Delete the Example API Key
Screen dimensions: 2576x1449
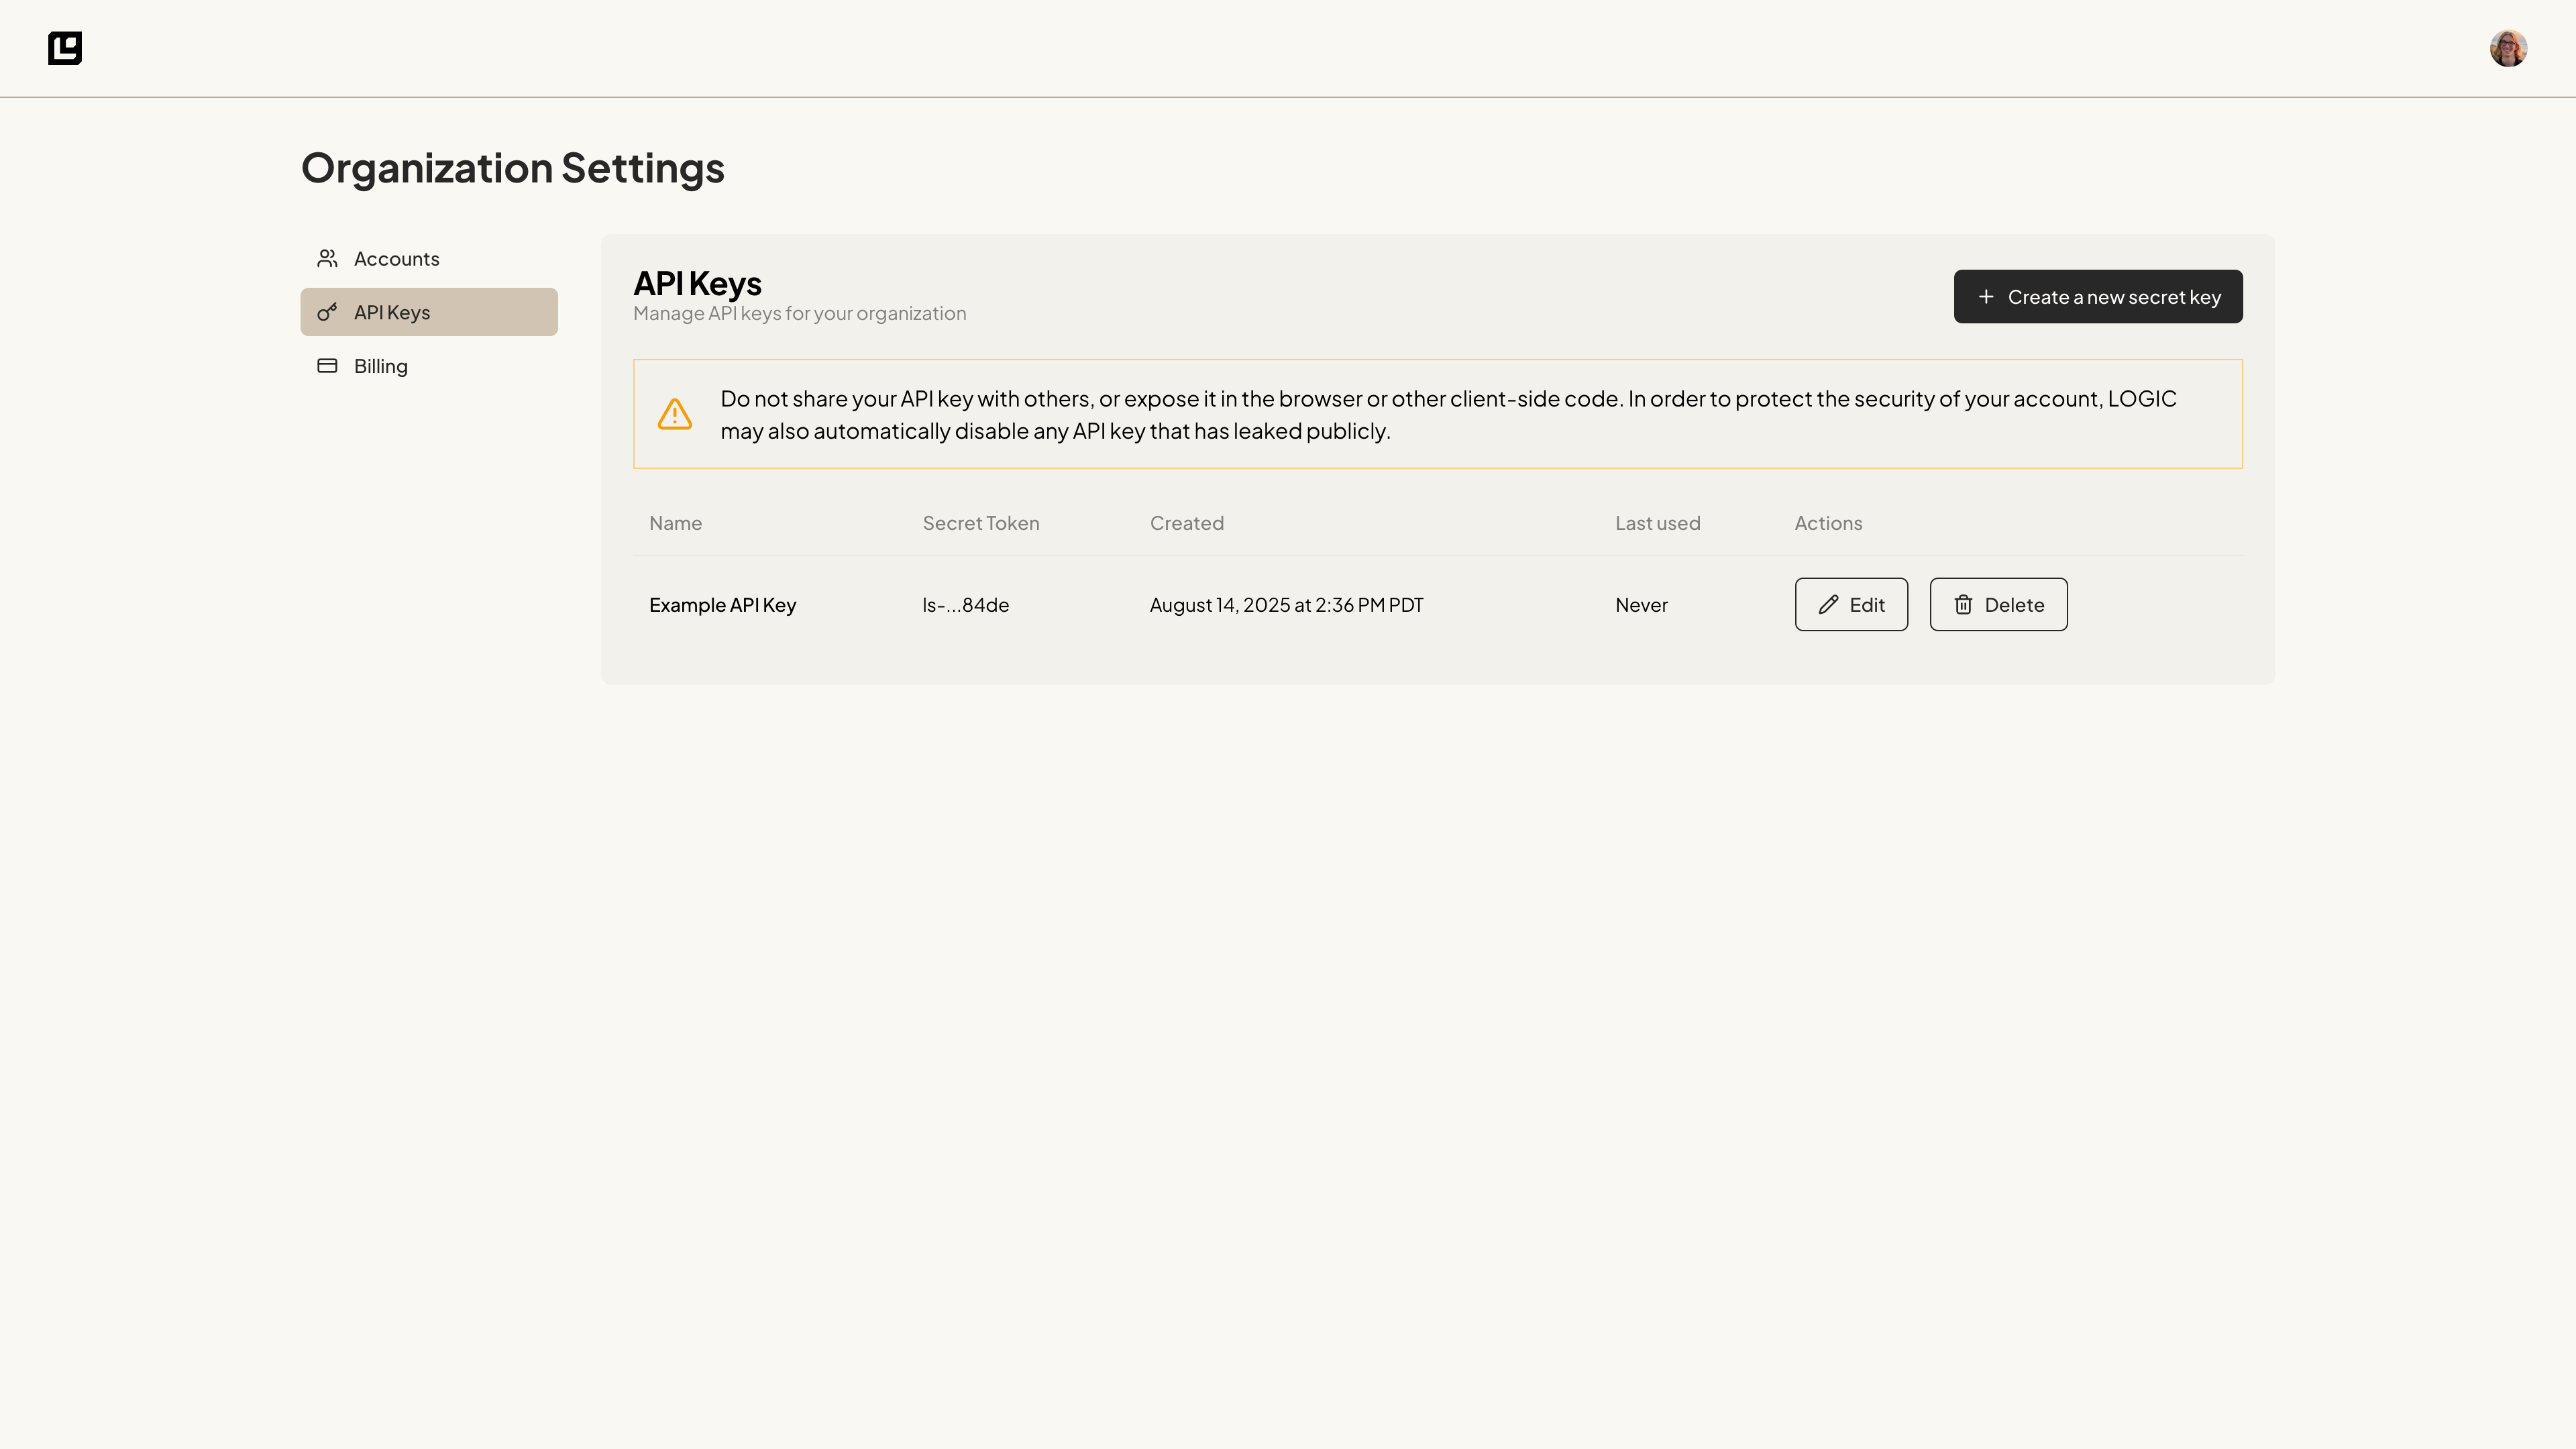1998,605
